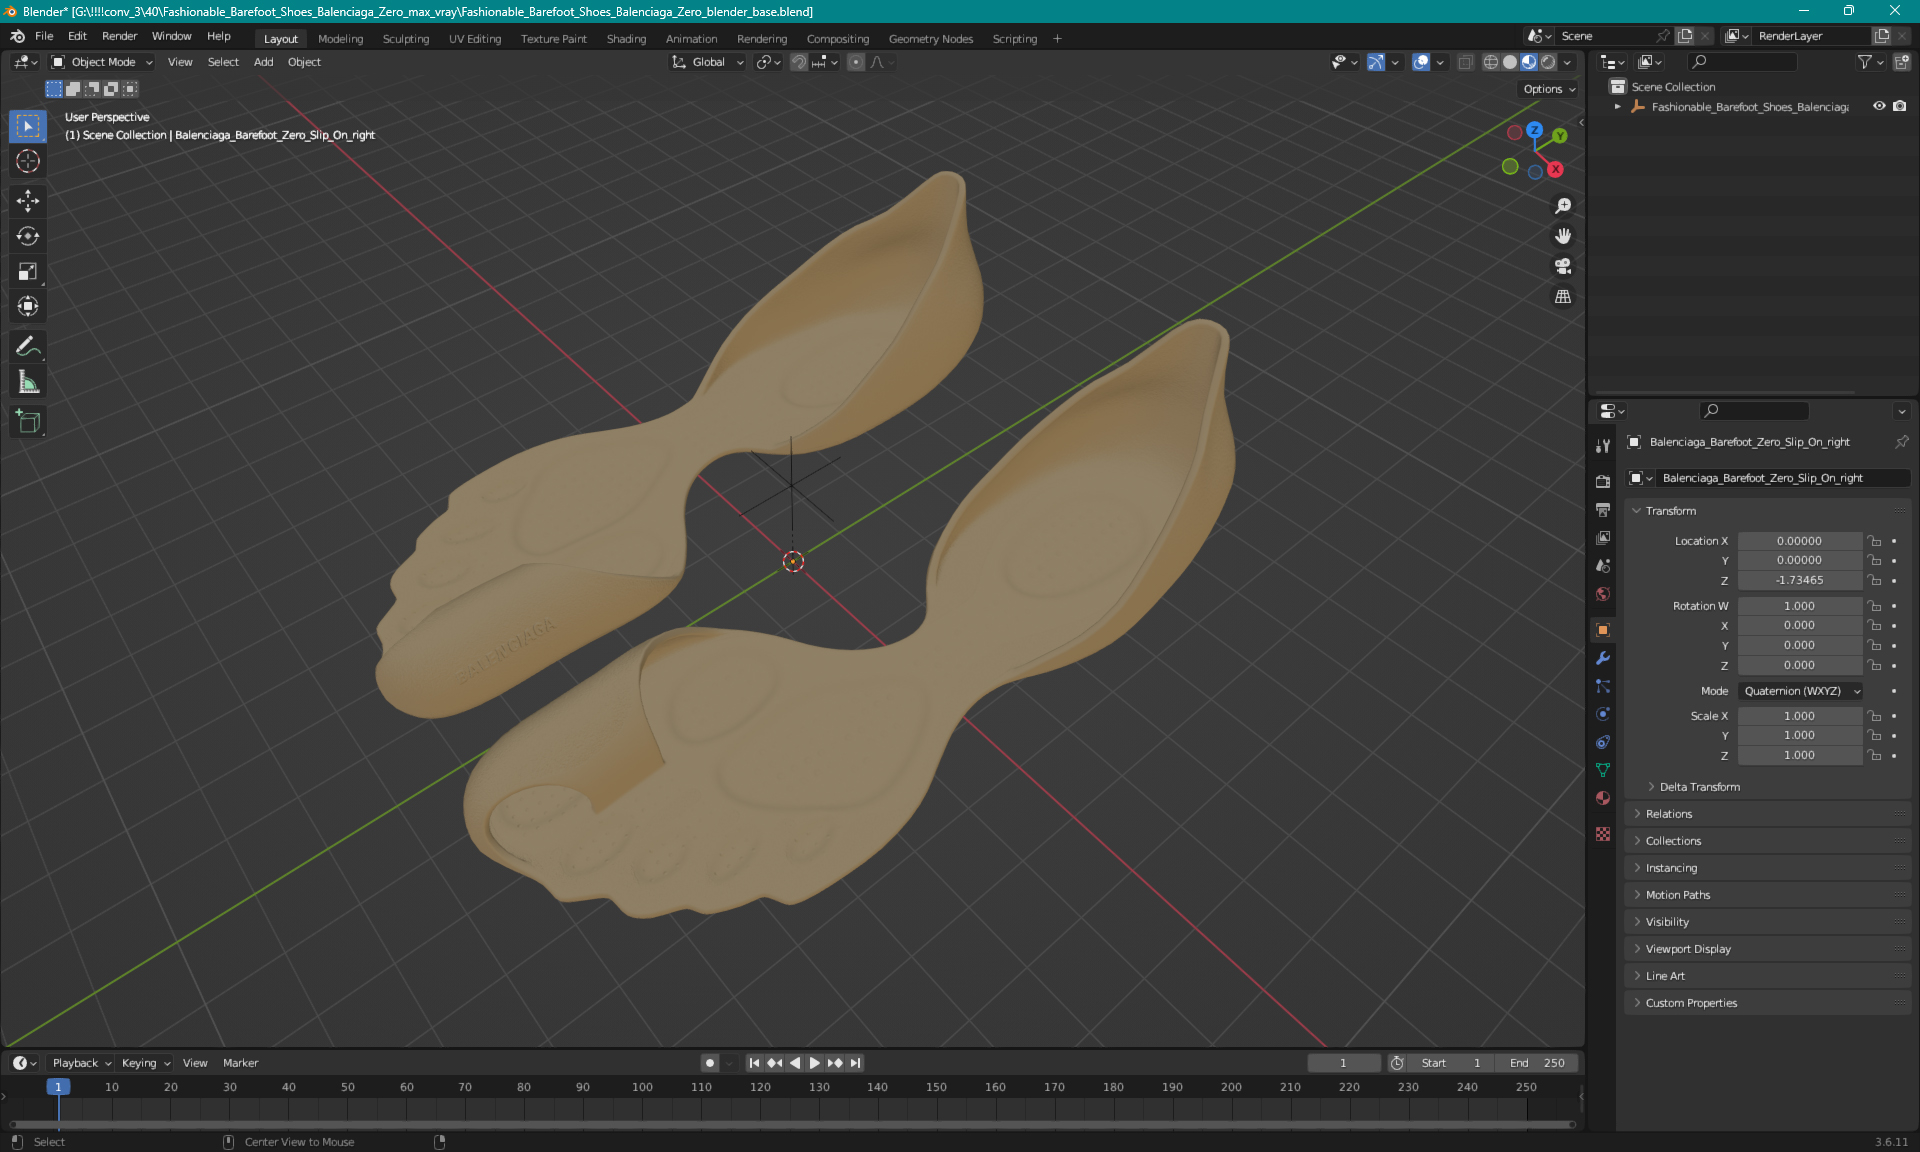The width and height of the screenshot is (1920, 1152).
Task: Open Global transform orientation dropdown
Action: (x=707, y=62)
